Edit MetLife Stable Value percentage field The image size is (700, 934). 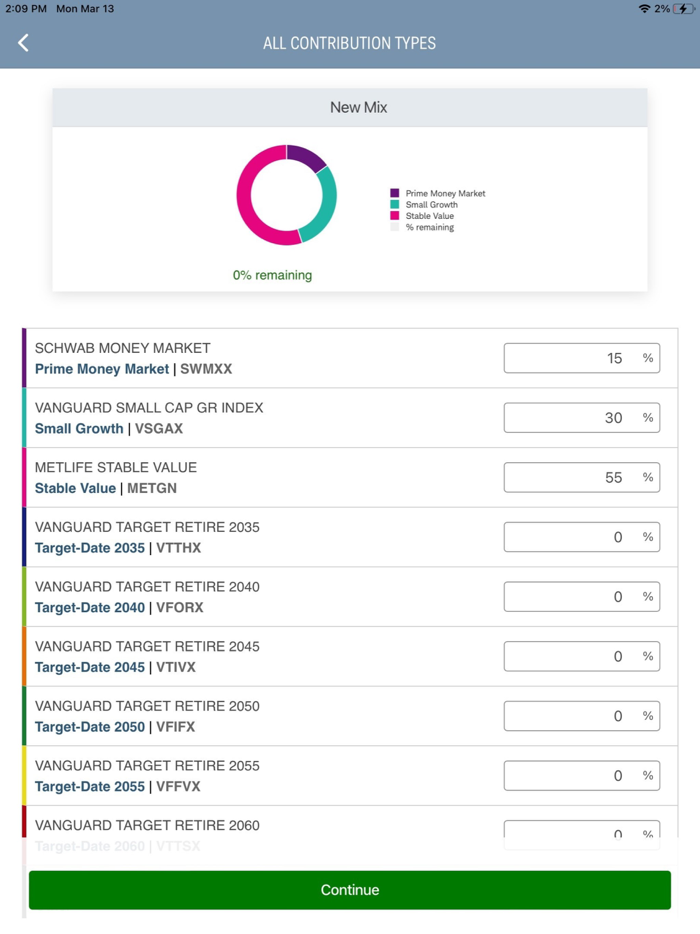pos(581,477)
